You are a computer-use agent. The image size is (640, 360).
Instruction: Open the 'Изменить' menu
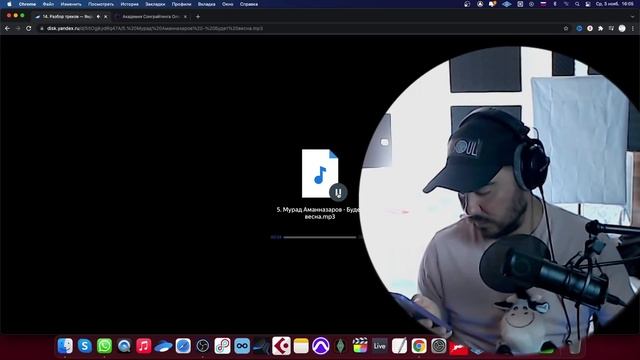pos(71,4)
